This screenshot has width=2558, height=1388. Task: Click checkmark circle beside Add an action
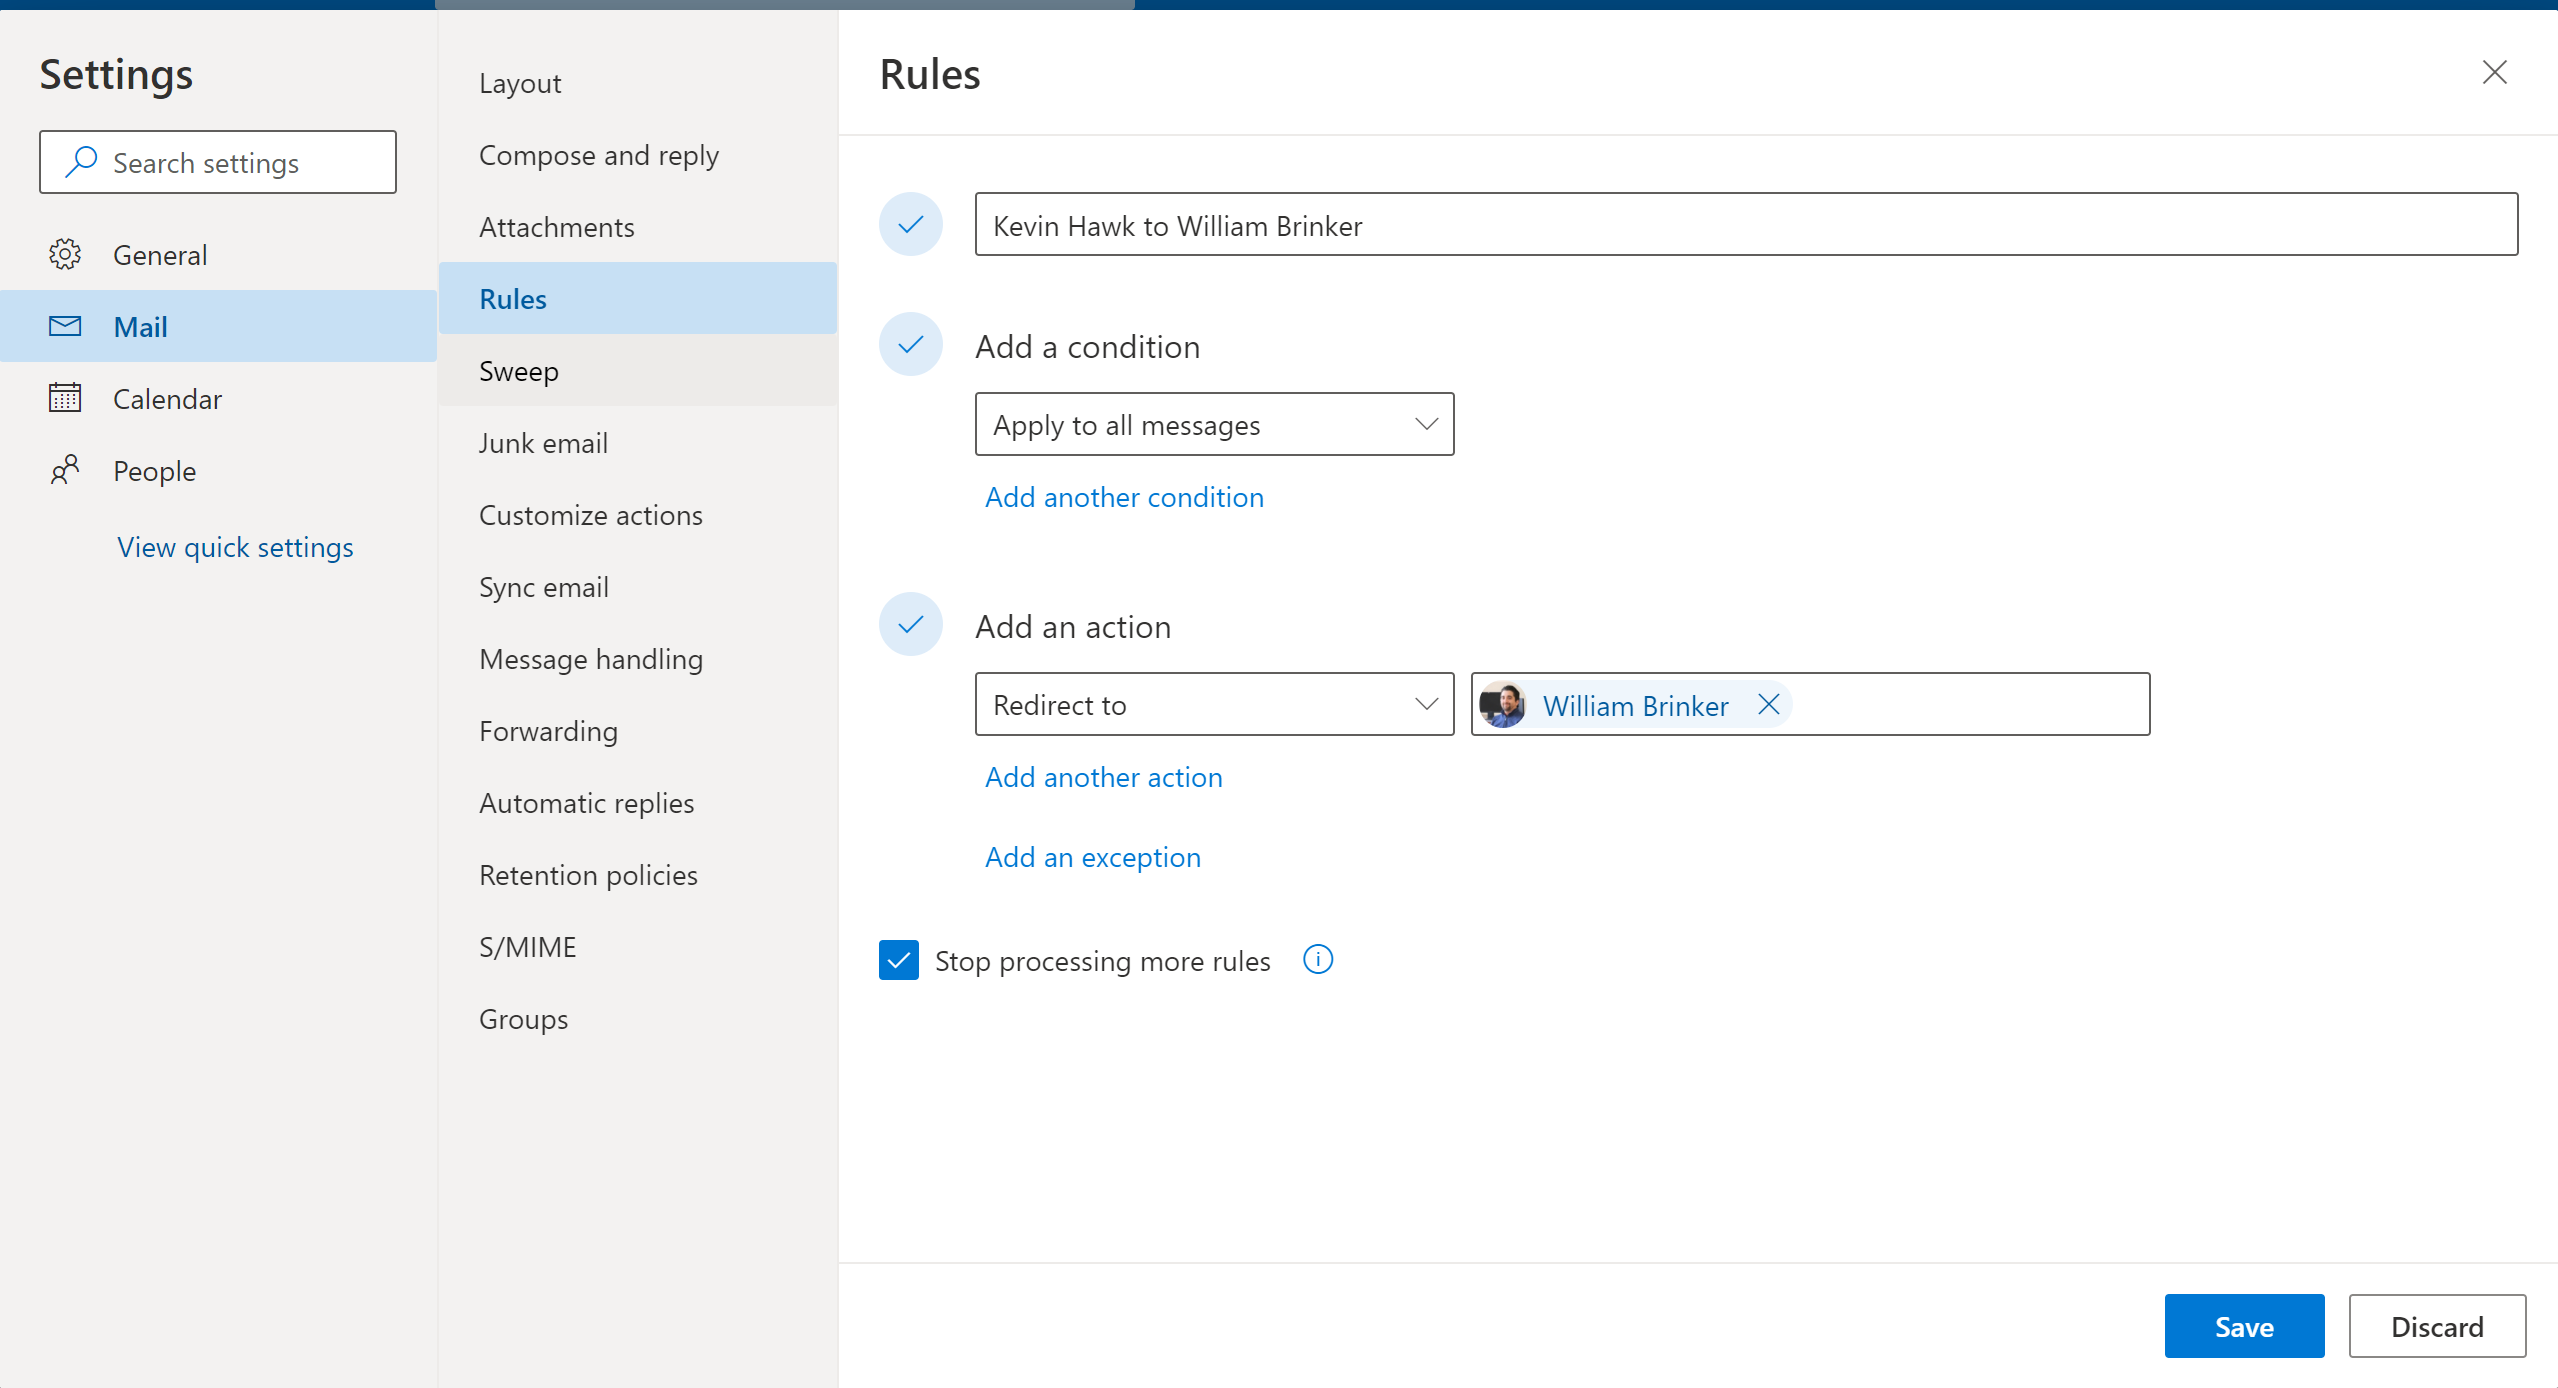(x=910, y=625)
